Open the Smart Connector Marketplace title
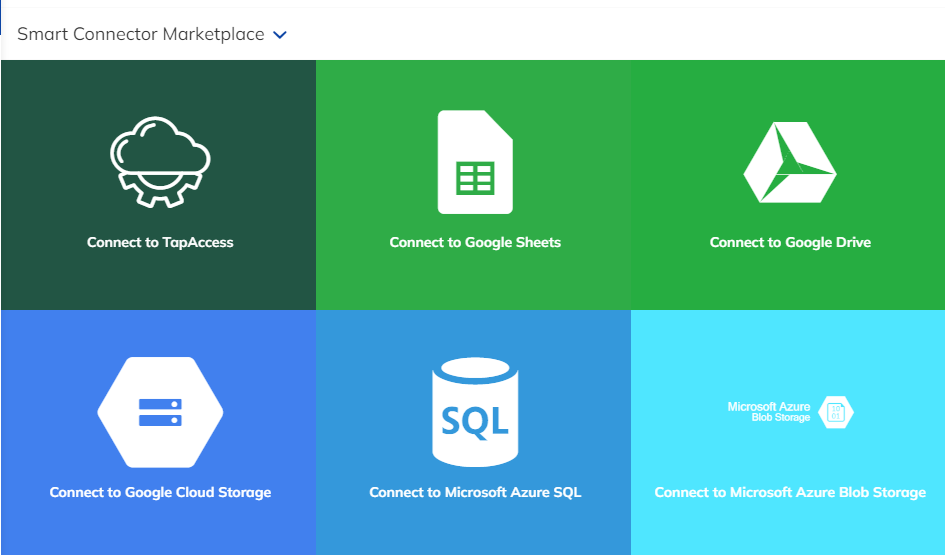 point(140,34)
